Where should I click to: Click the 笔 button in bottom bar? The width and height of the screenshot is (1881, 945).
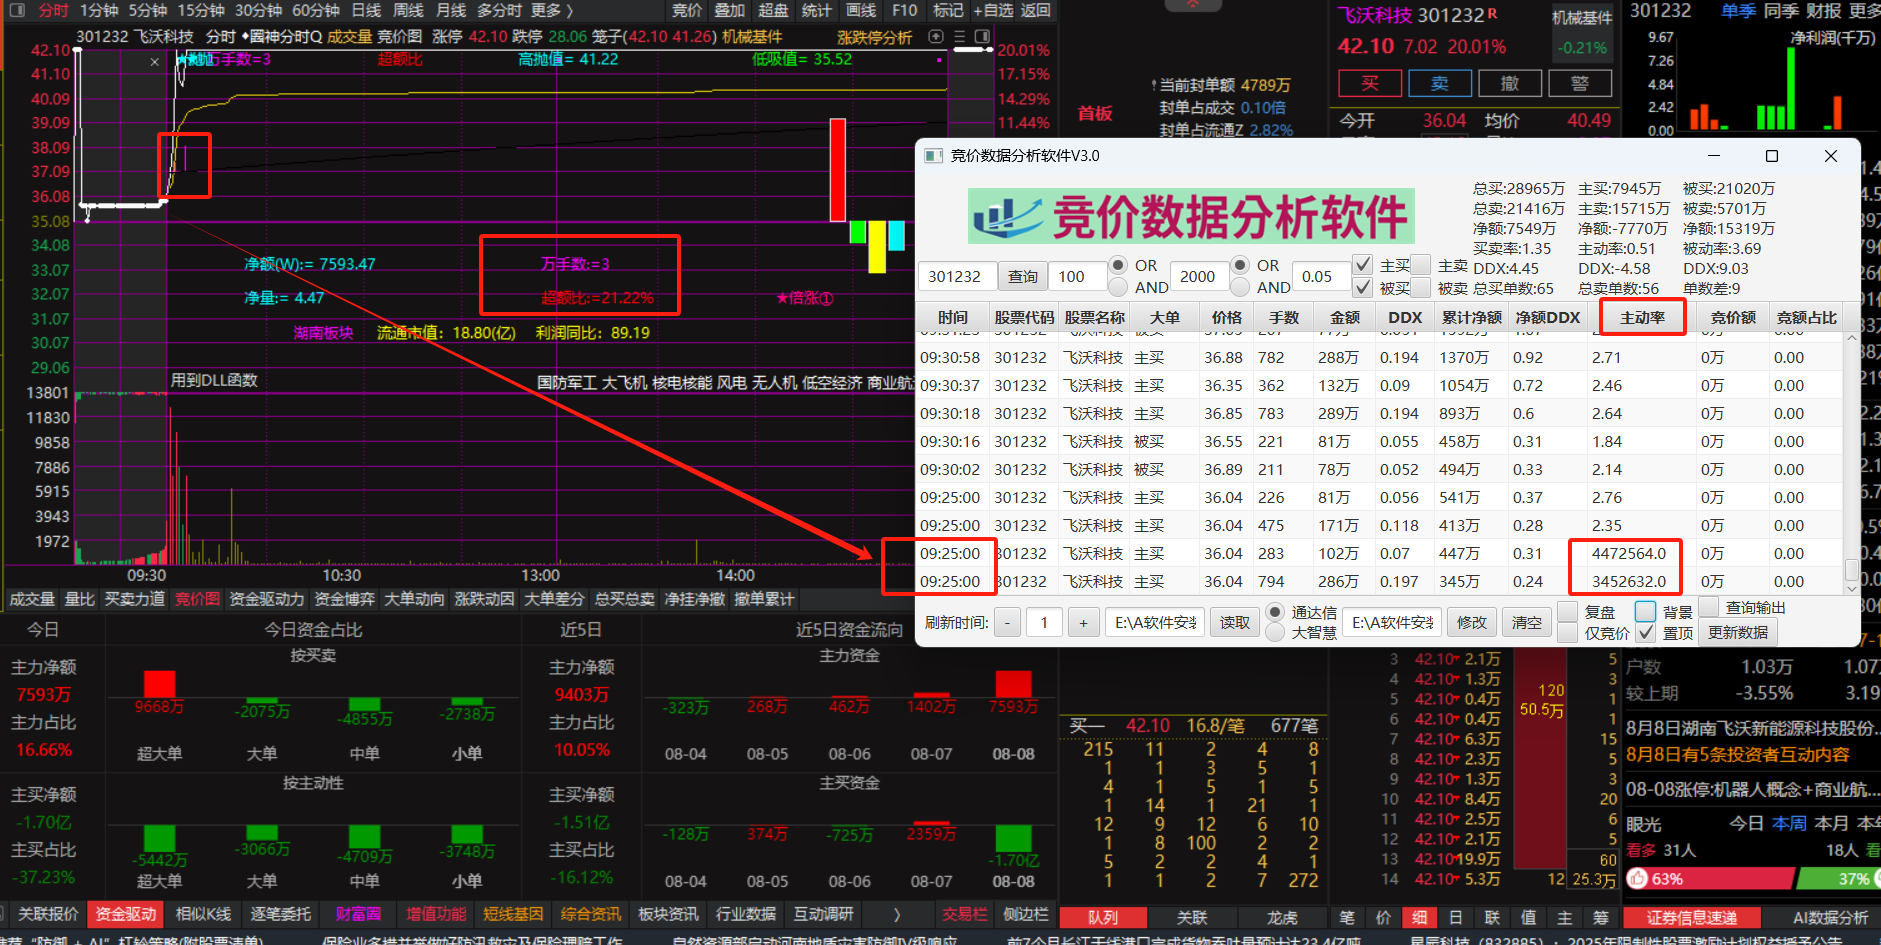pyautogui.click(x=1346, y=917)
